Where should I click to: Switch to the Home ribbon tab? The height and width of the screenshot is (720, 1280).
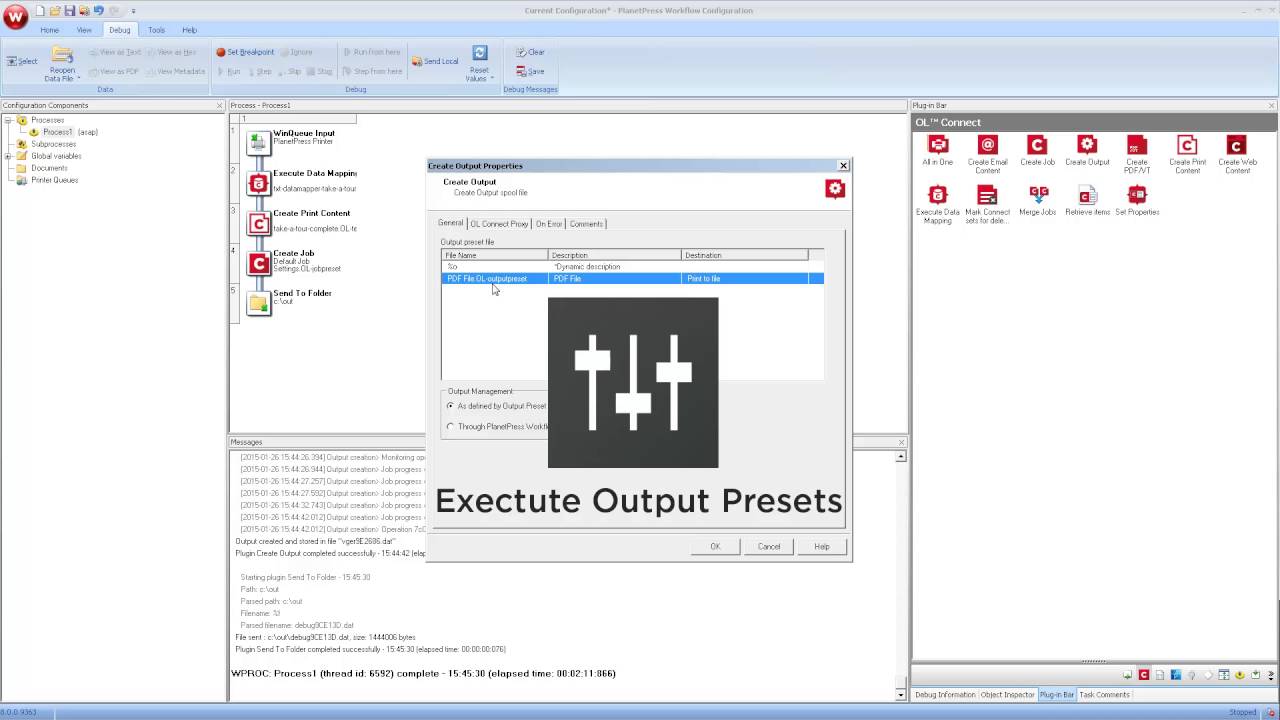(49, 30)
